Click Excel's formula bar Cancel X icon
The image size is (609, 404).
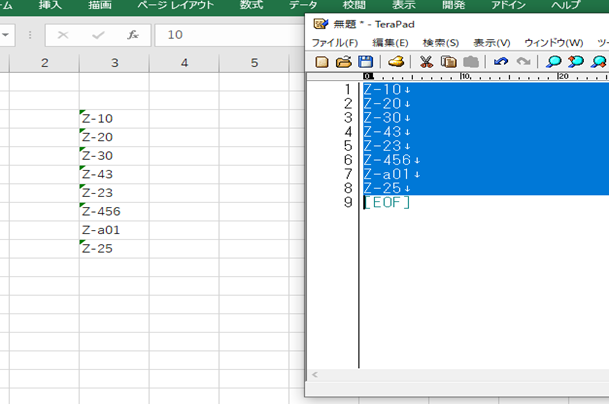click(63, 35)
